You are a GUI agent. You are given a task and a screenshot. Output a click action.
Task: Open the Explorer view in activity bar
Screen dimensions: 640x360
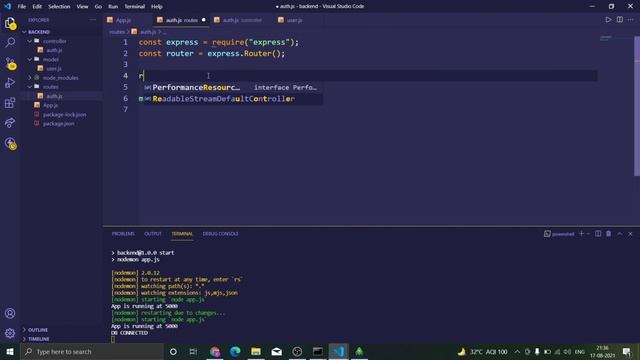pos(10,23)
